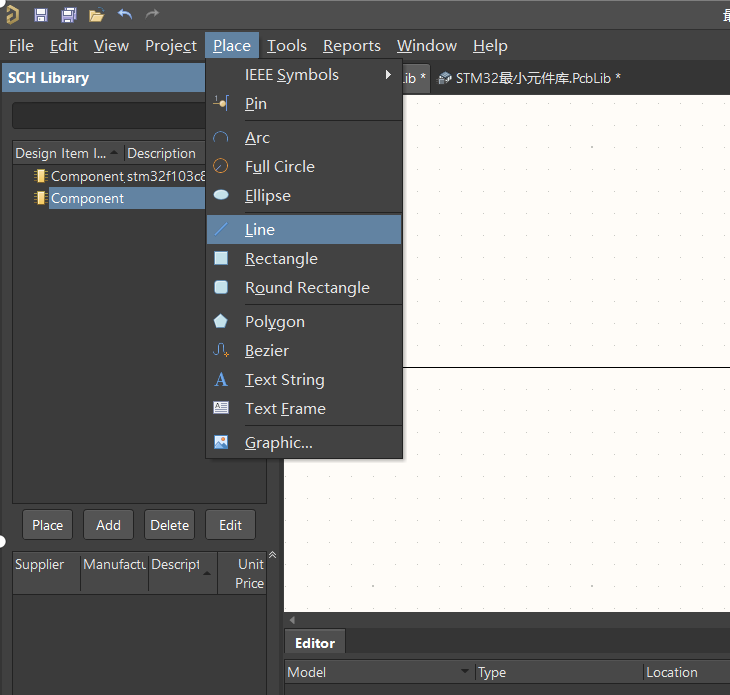
Task: Select Polygon menu entry
Action: pos(304,321)
